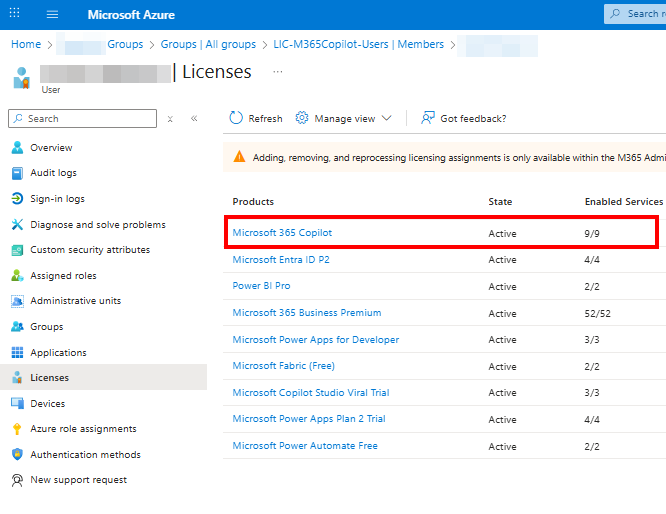Click the Manage view gear icon
The image size is (666, 514).
point(302,118)
